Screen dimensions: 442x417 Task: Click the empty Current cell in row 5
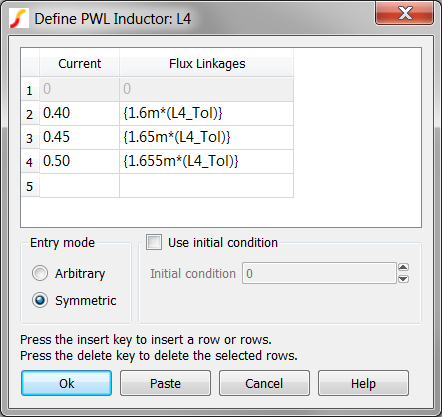(x=79, y=185)
